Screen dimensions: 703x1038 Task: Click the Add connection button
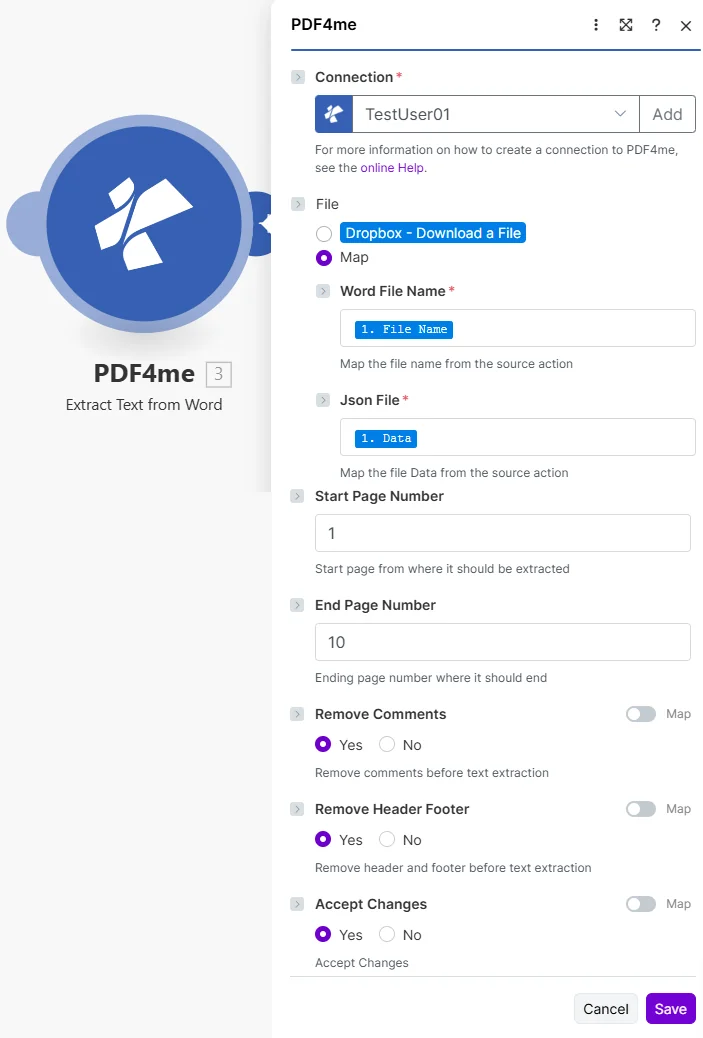pyautogui.click(x=667, y=115)
